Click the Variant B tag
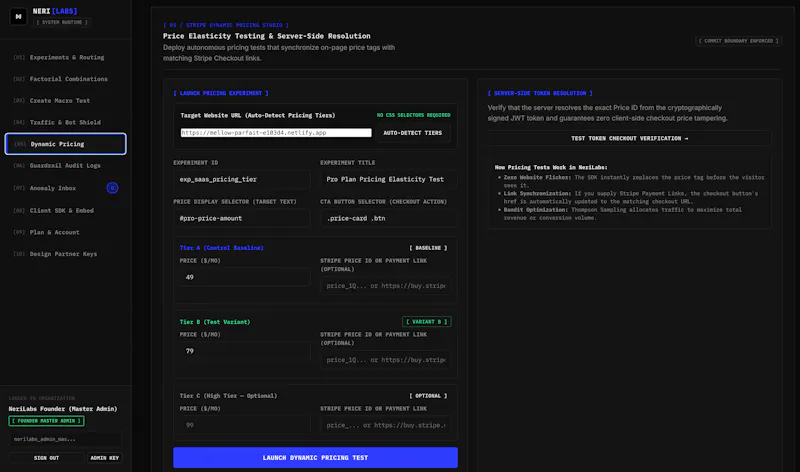Image resolution: width=800 pixels, height=472 pixels. tap(427, 322)
